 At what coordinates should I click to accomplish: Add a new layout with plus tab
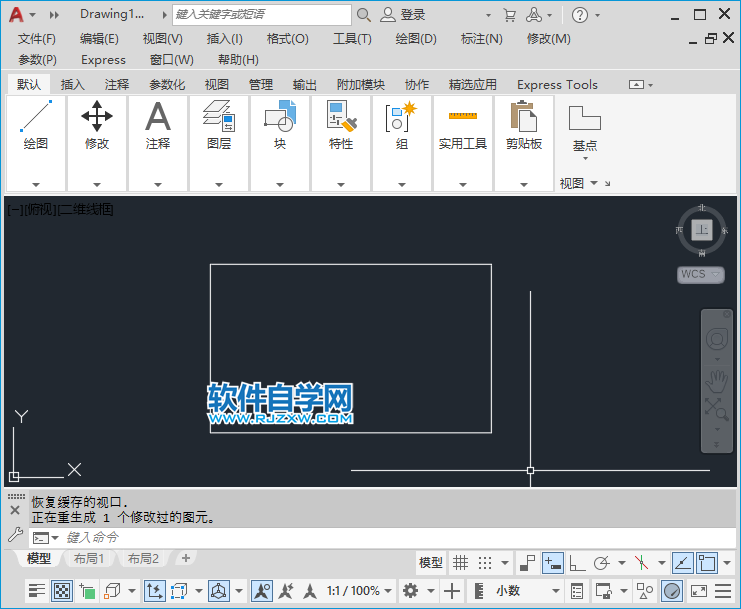point(186,558)
